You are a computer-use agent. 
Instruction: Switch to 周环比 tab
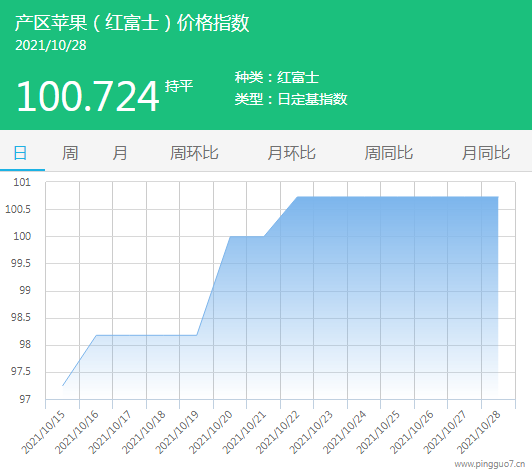tap(194, 153)
